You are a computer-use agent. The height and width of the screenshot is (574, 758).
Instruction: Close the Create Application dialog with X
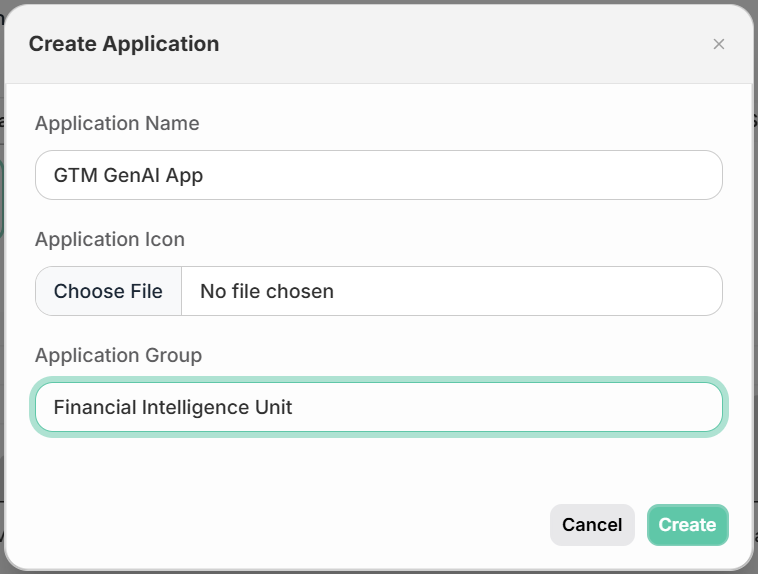pyautogui.click(x=718, y=44)
